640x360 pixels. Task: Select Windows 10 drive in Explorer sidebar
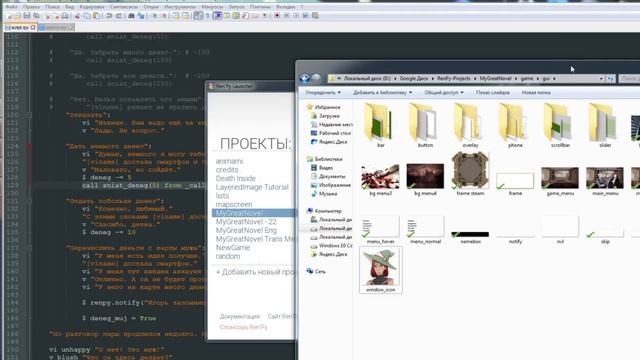click(331, 246)
